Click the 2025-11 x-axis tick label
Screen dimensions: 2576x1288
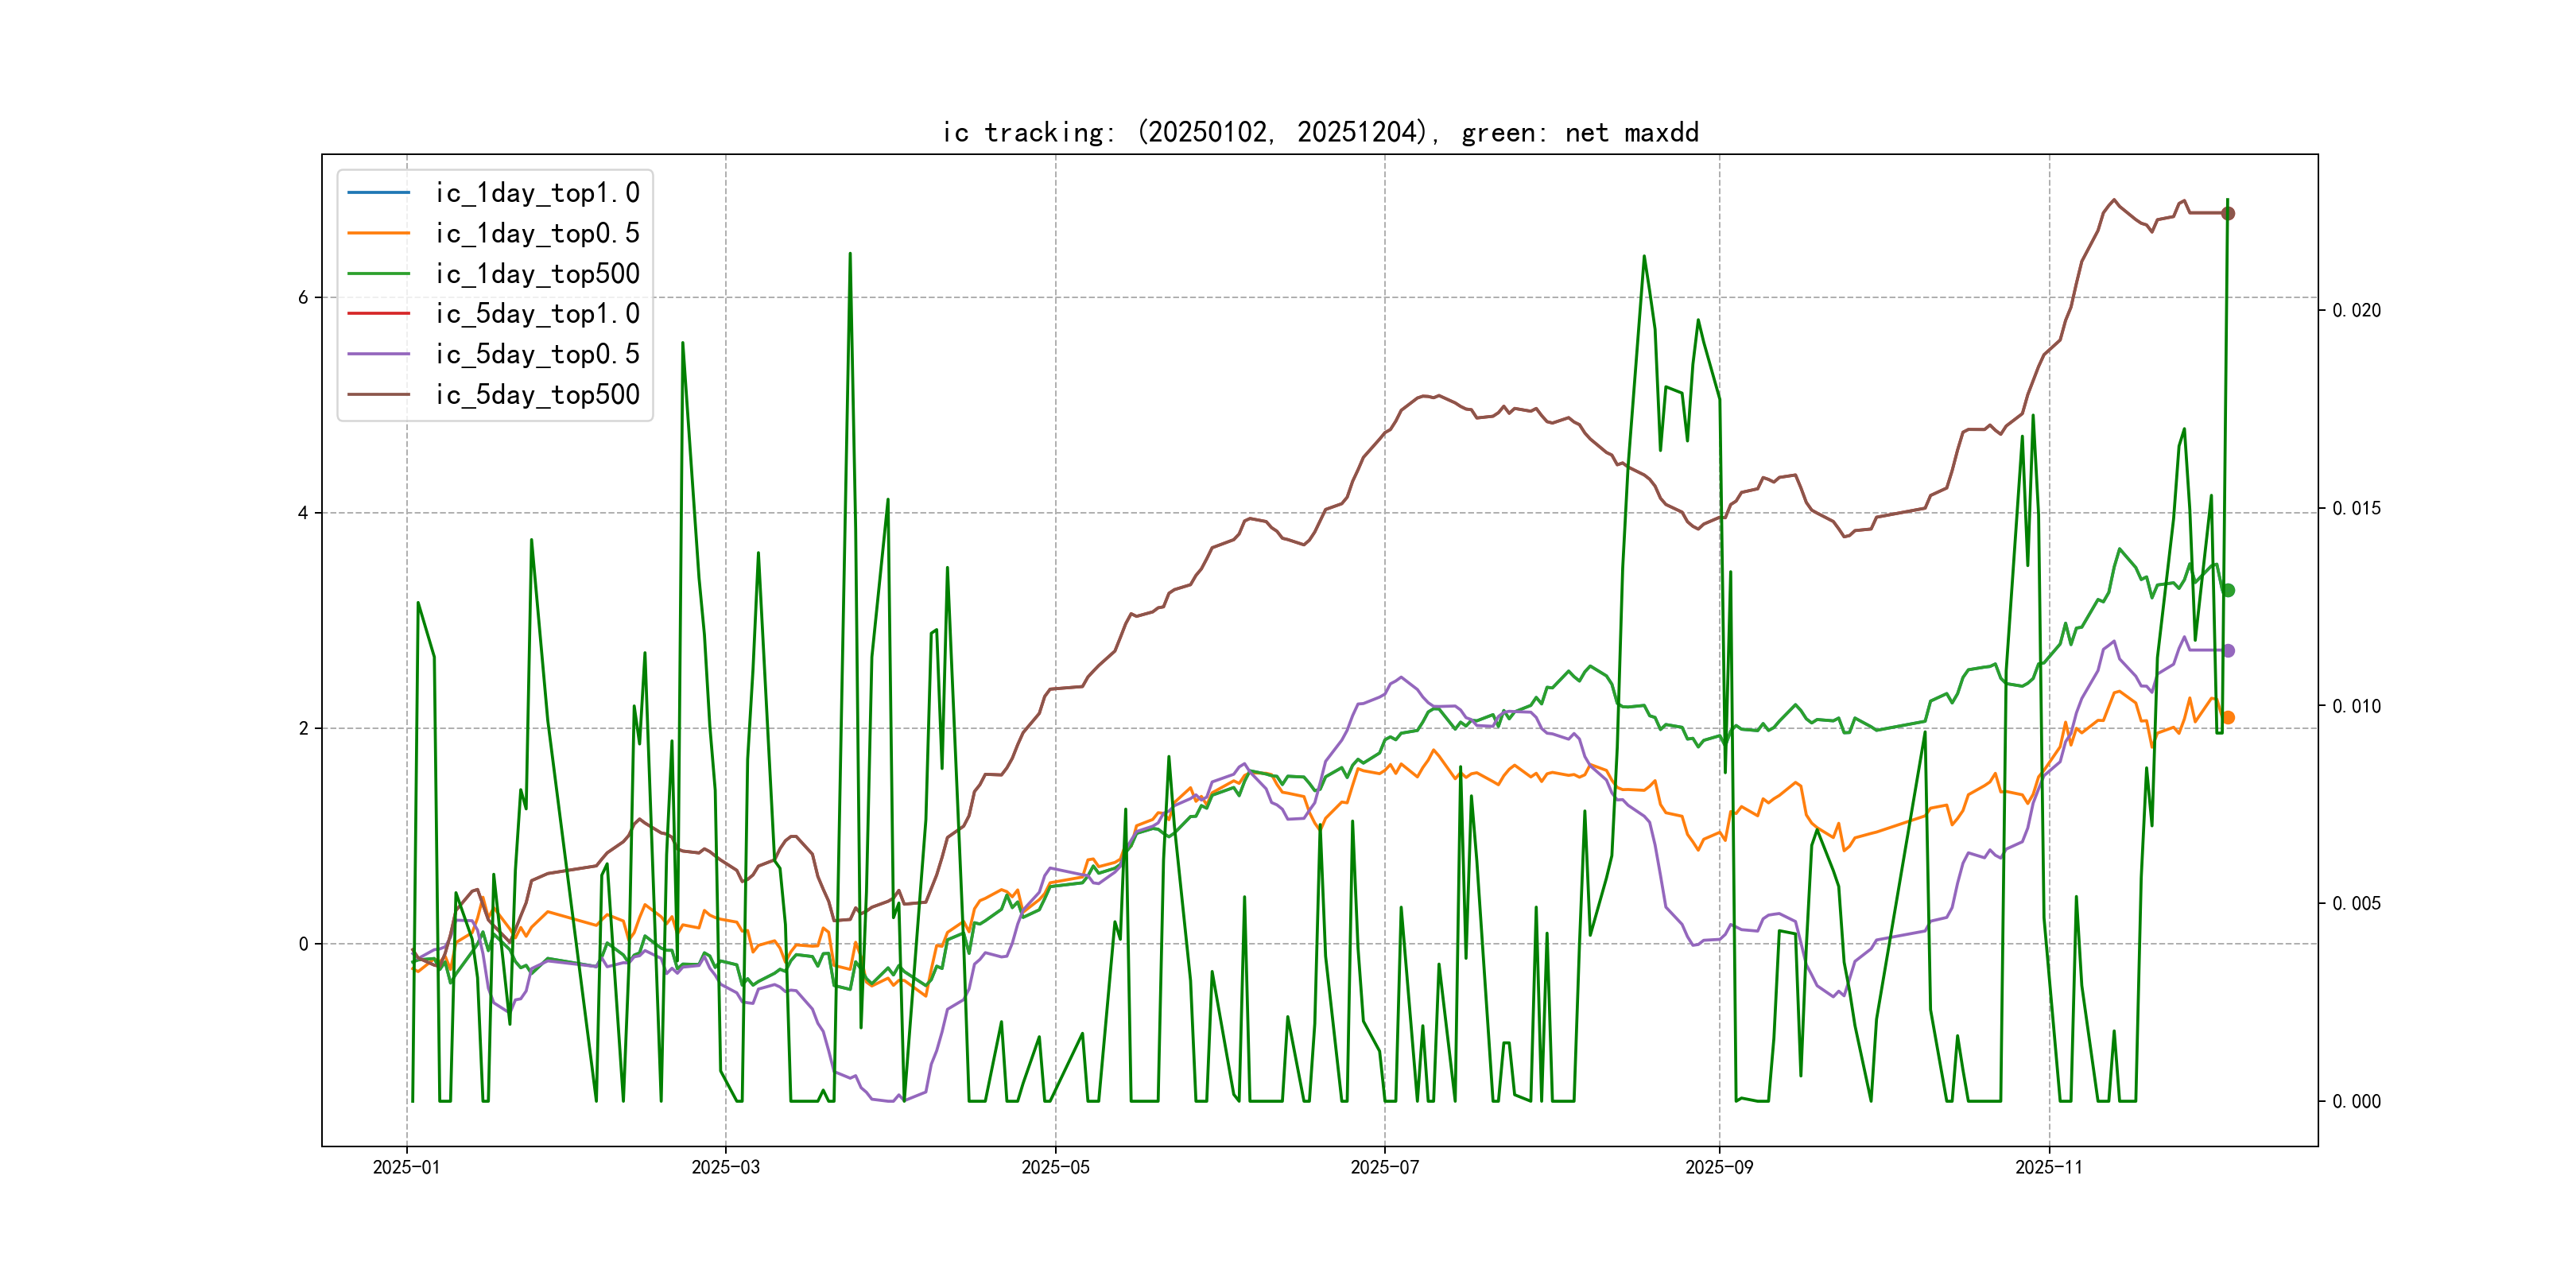2048,1167
